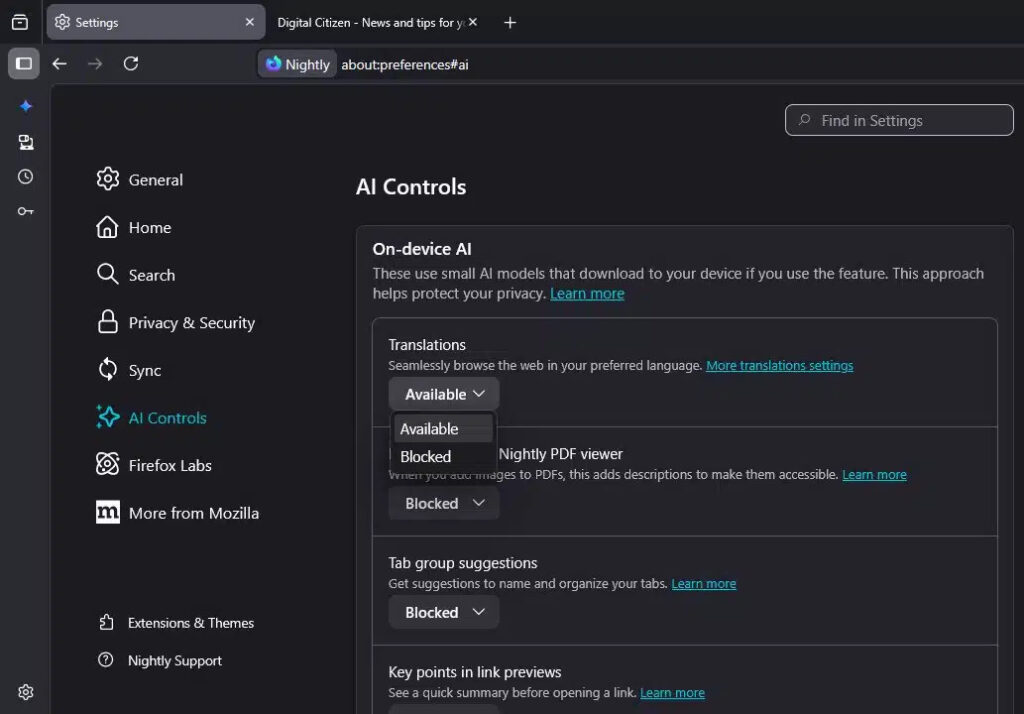Select Blocked option in open dropdown list
Viewport: 1024px width, 714px height.
[x=426, y=457]
